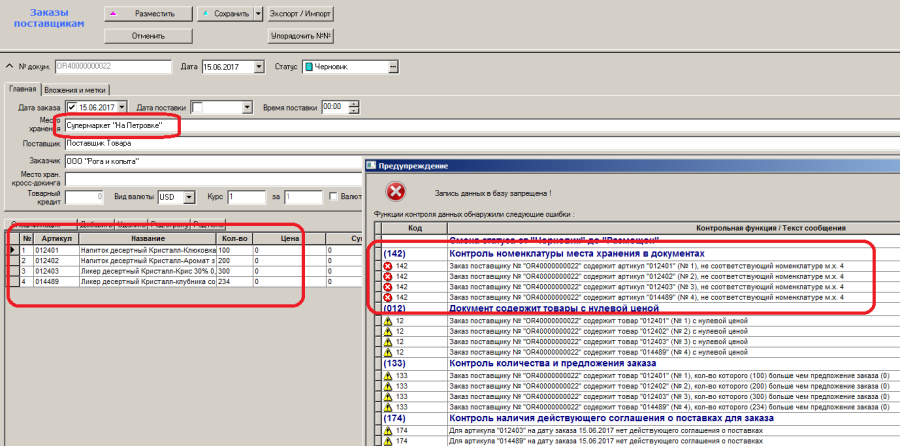Click the Время поставки 00:00 field
This screenshot has height=446, width=900.
(335, 107)
